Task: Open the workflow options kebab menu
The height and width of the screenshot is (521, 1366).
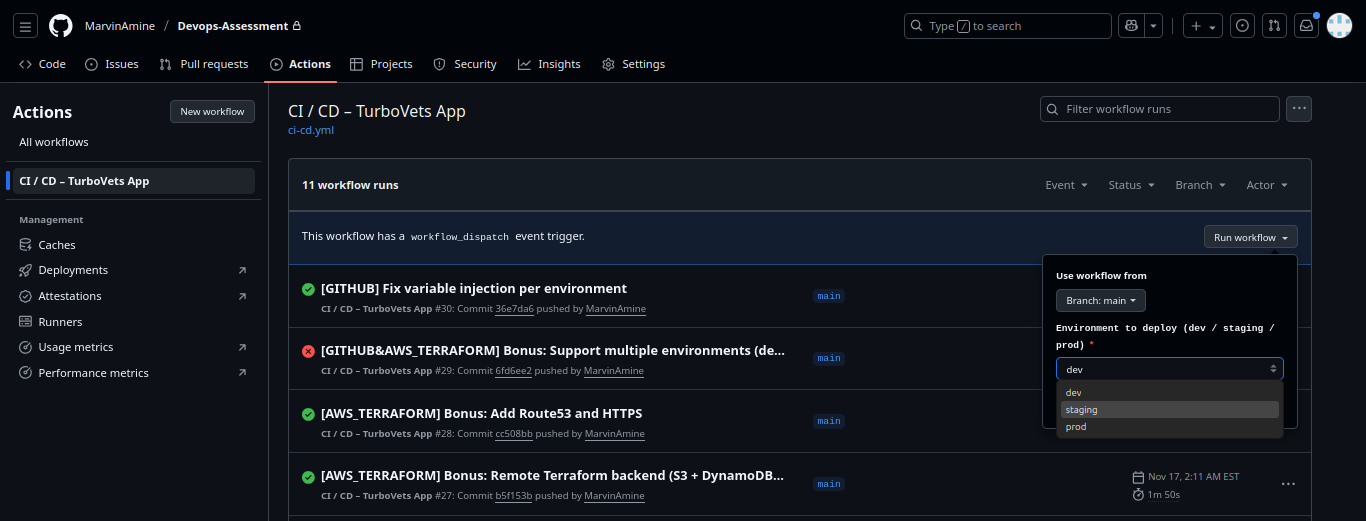Action: point(1299,109)
